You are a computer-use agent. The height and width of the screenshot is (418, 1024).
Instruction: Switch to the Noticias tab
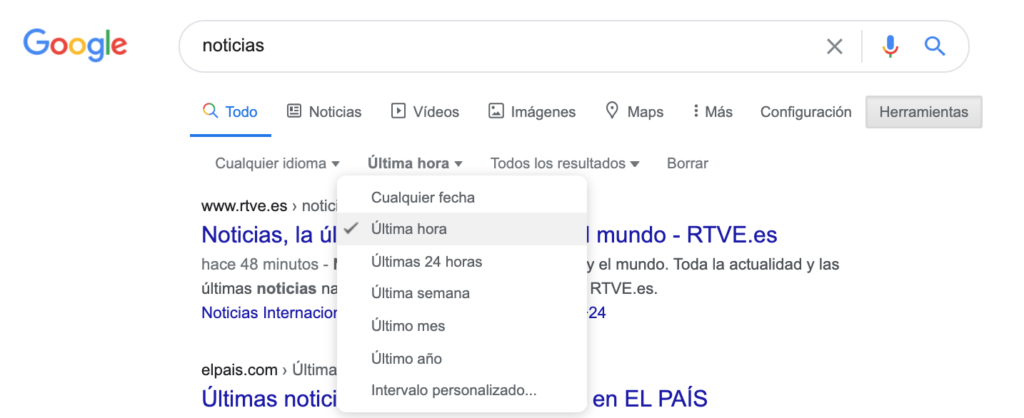(324, 112)
